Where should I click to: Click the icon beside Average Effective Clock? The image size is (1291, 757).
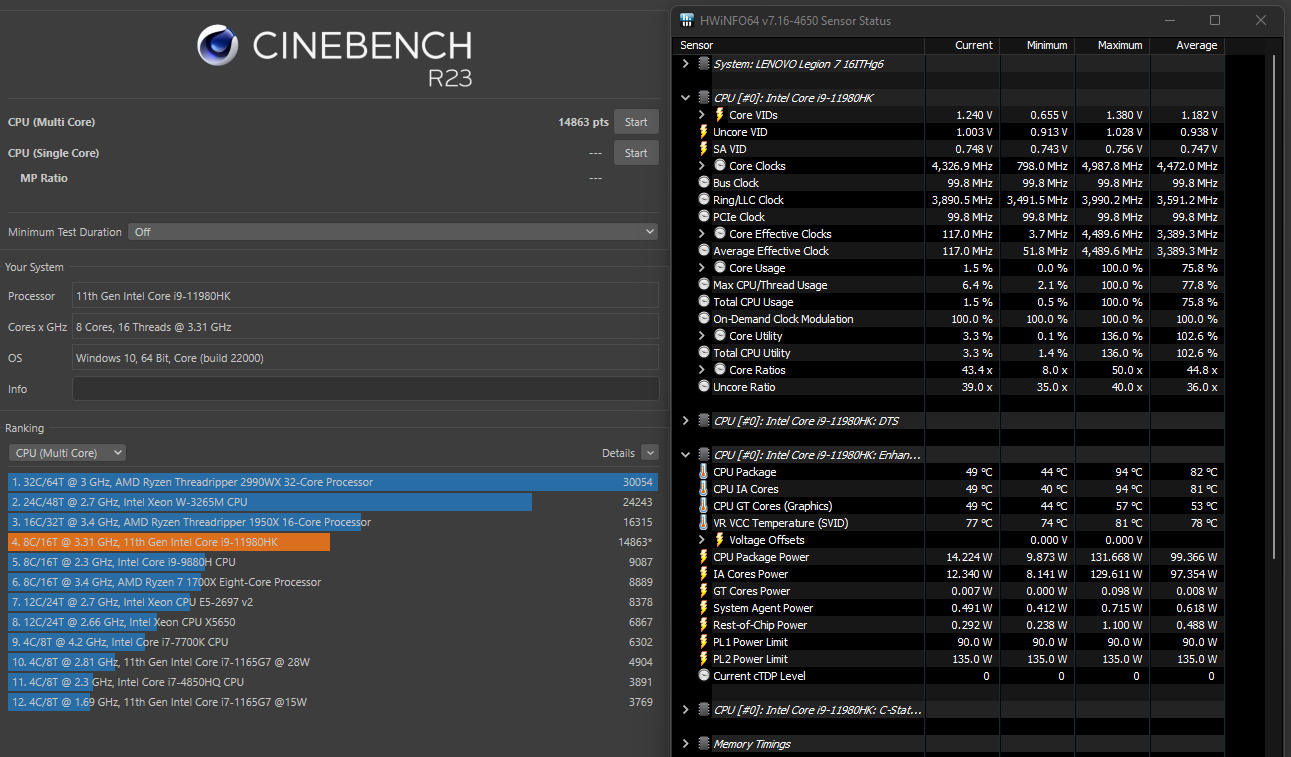click(x=704, y=251)
